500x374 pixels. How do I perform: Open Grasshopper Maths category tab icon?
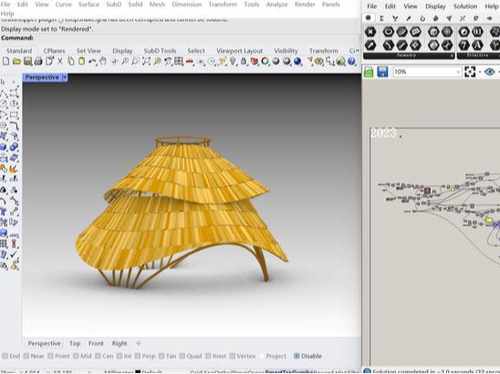[382, 18]
